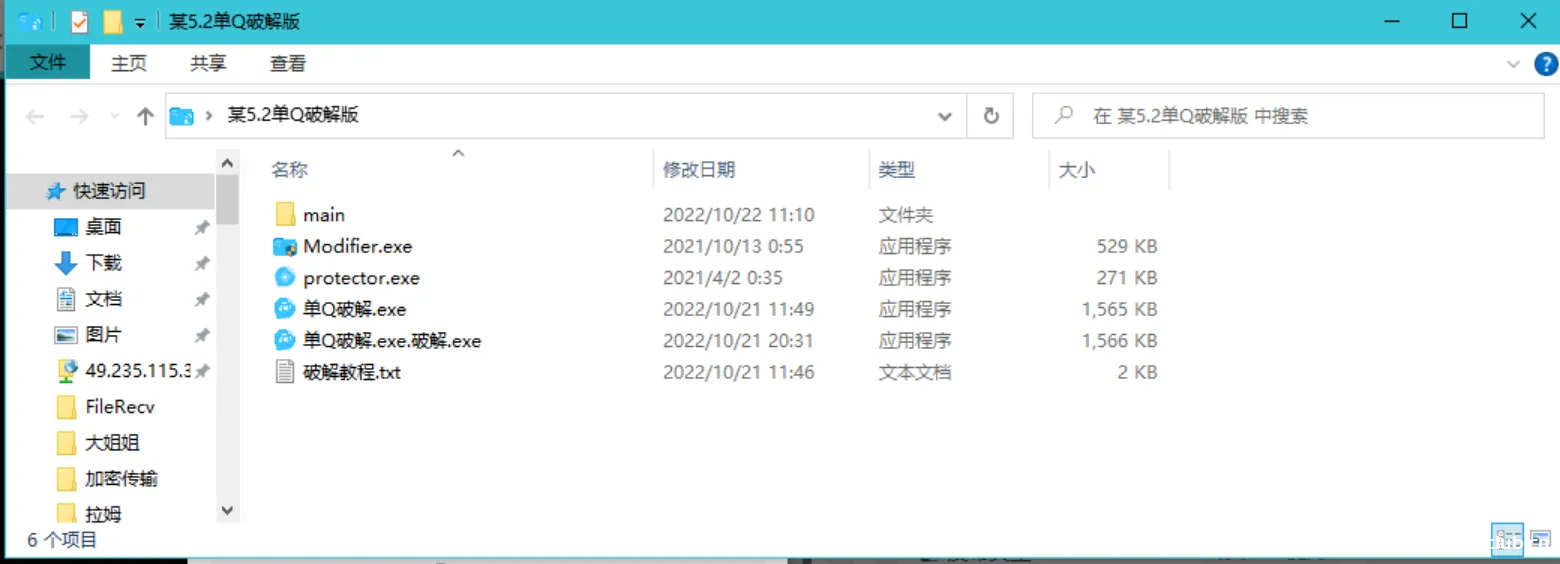Image resolution: width=1560 pixels, height=564 pixels.
Task: Select the 破解教程.txt document icon
Action: point(285,372)
